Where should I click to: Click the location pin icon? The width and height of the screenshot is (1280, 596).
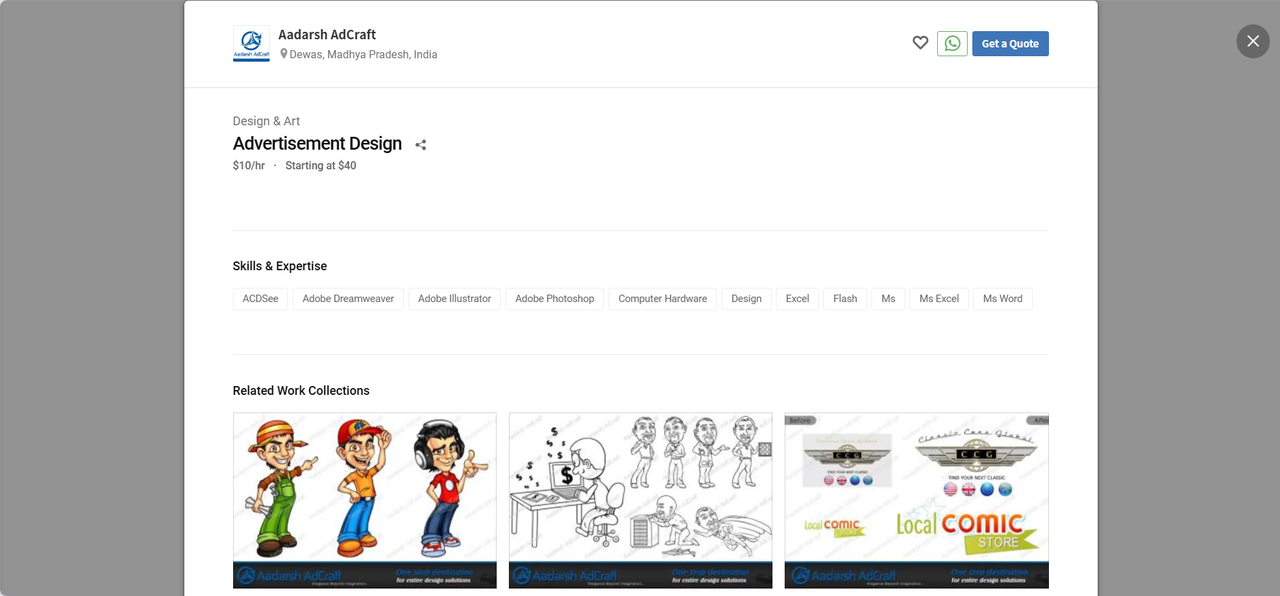tap(283, 54)
